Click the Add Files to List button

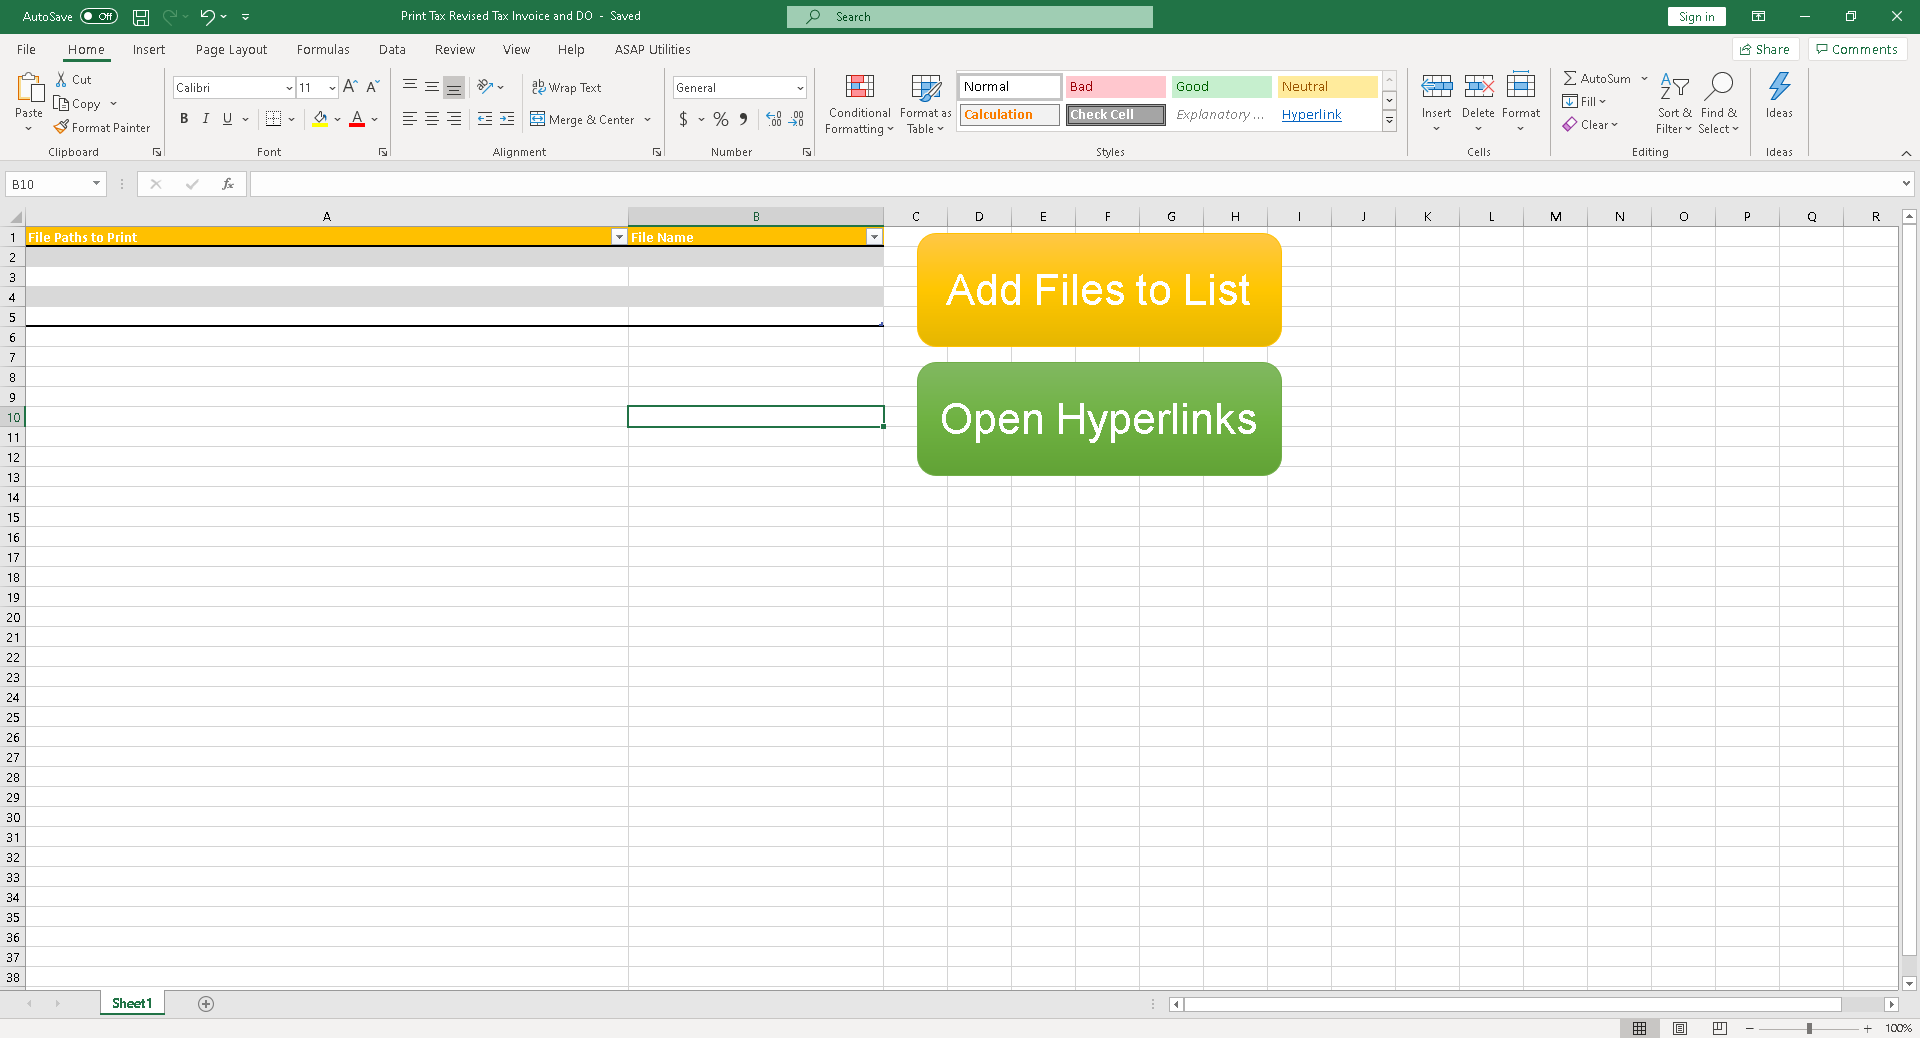coord(1098,290)
